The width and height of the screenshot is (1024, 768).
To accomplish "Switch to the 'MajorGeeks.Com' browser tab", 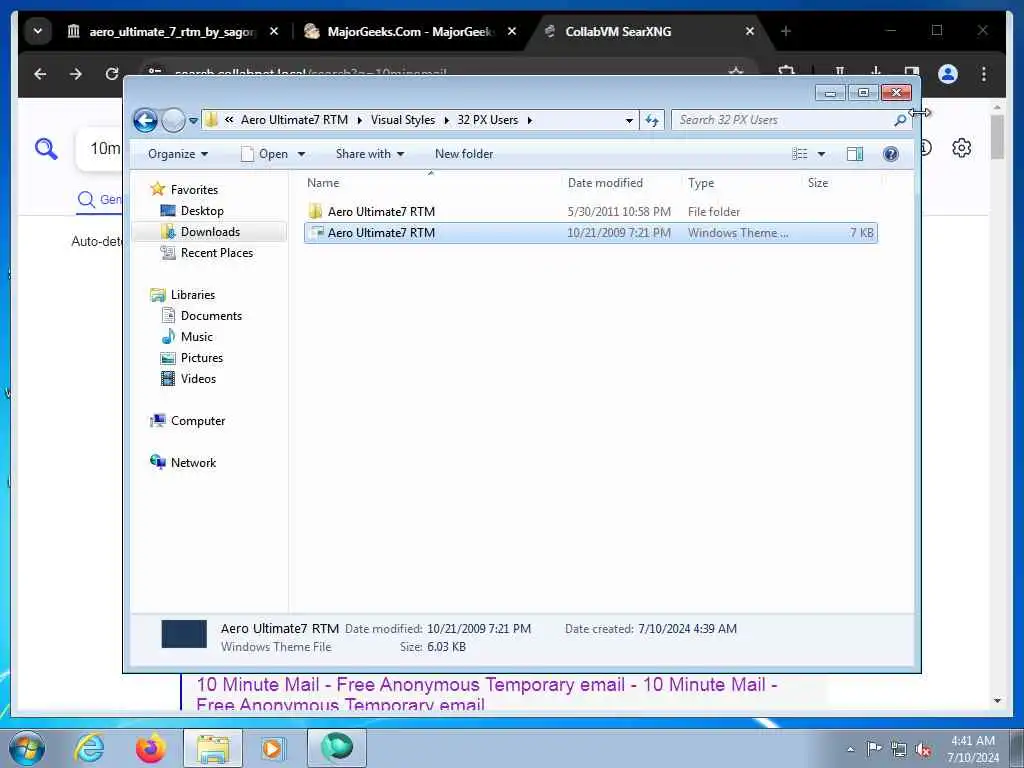I will pos(410,31).
